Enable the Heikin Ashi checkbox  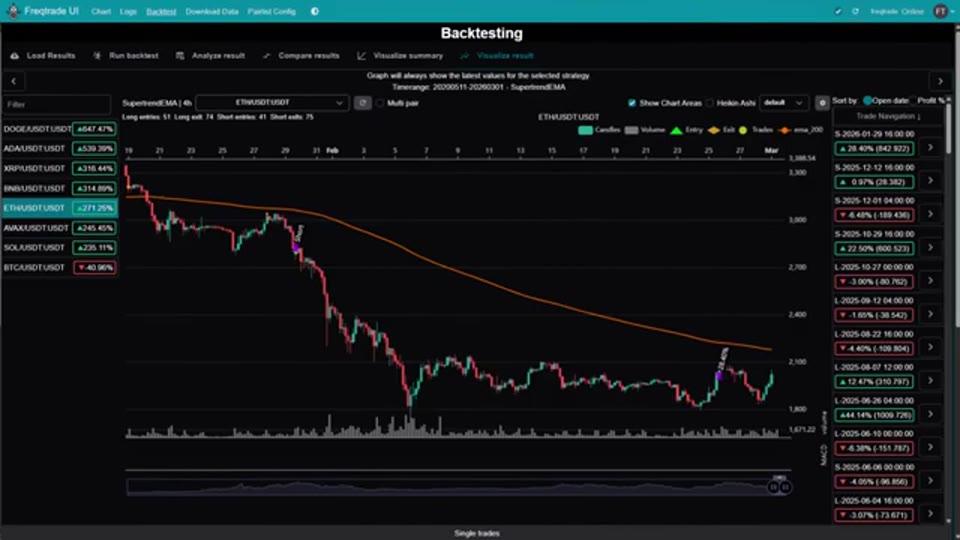[x=710, y=103]
